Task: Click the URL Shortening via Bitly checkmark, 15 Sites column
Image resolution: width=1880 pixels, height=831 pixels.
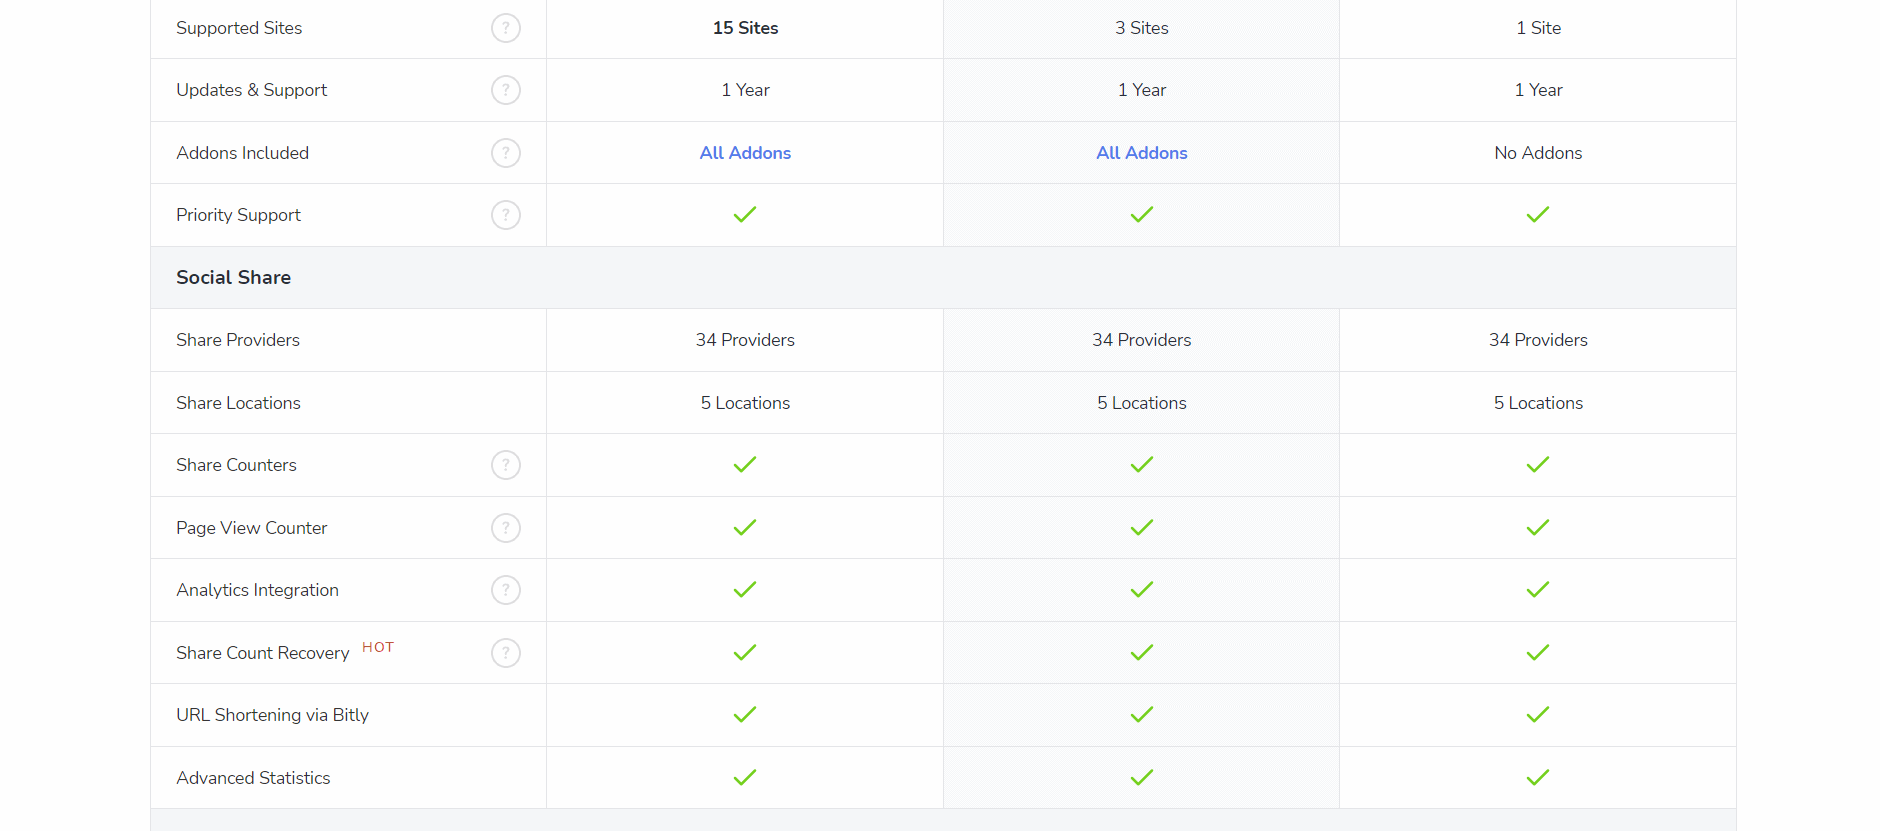Action: click(x=745, y=715)
